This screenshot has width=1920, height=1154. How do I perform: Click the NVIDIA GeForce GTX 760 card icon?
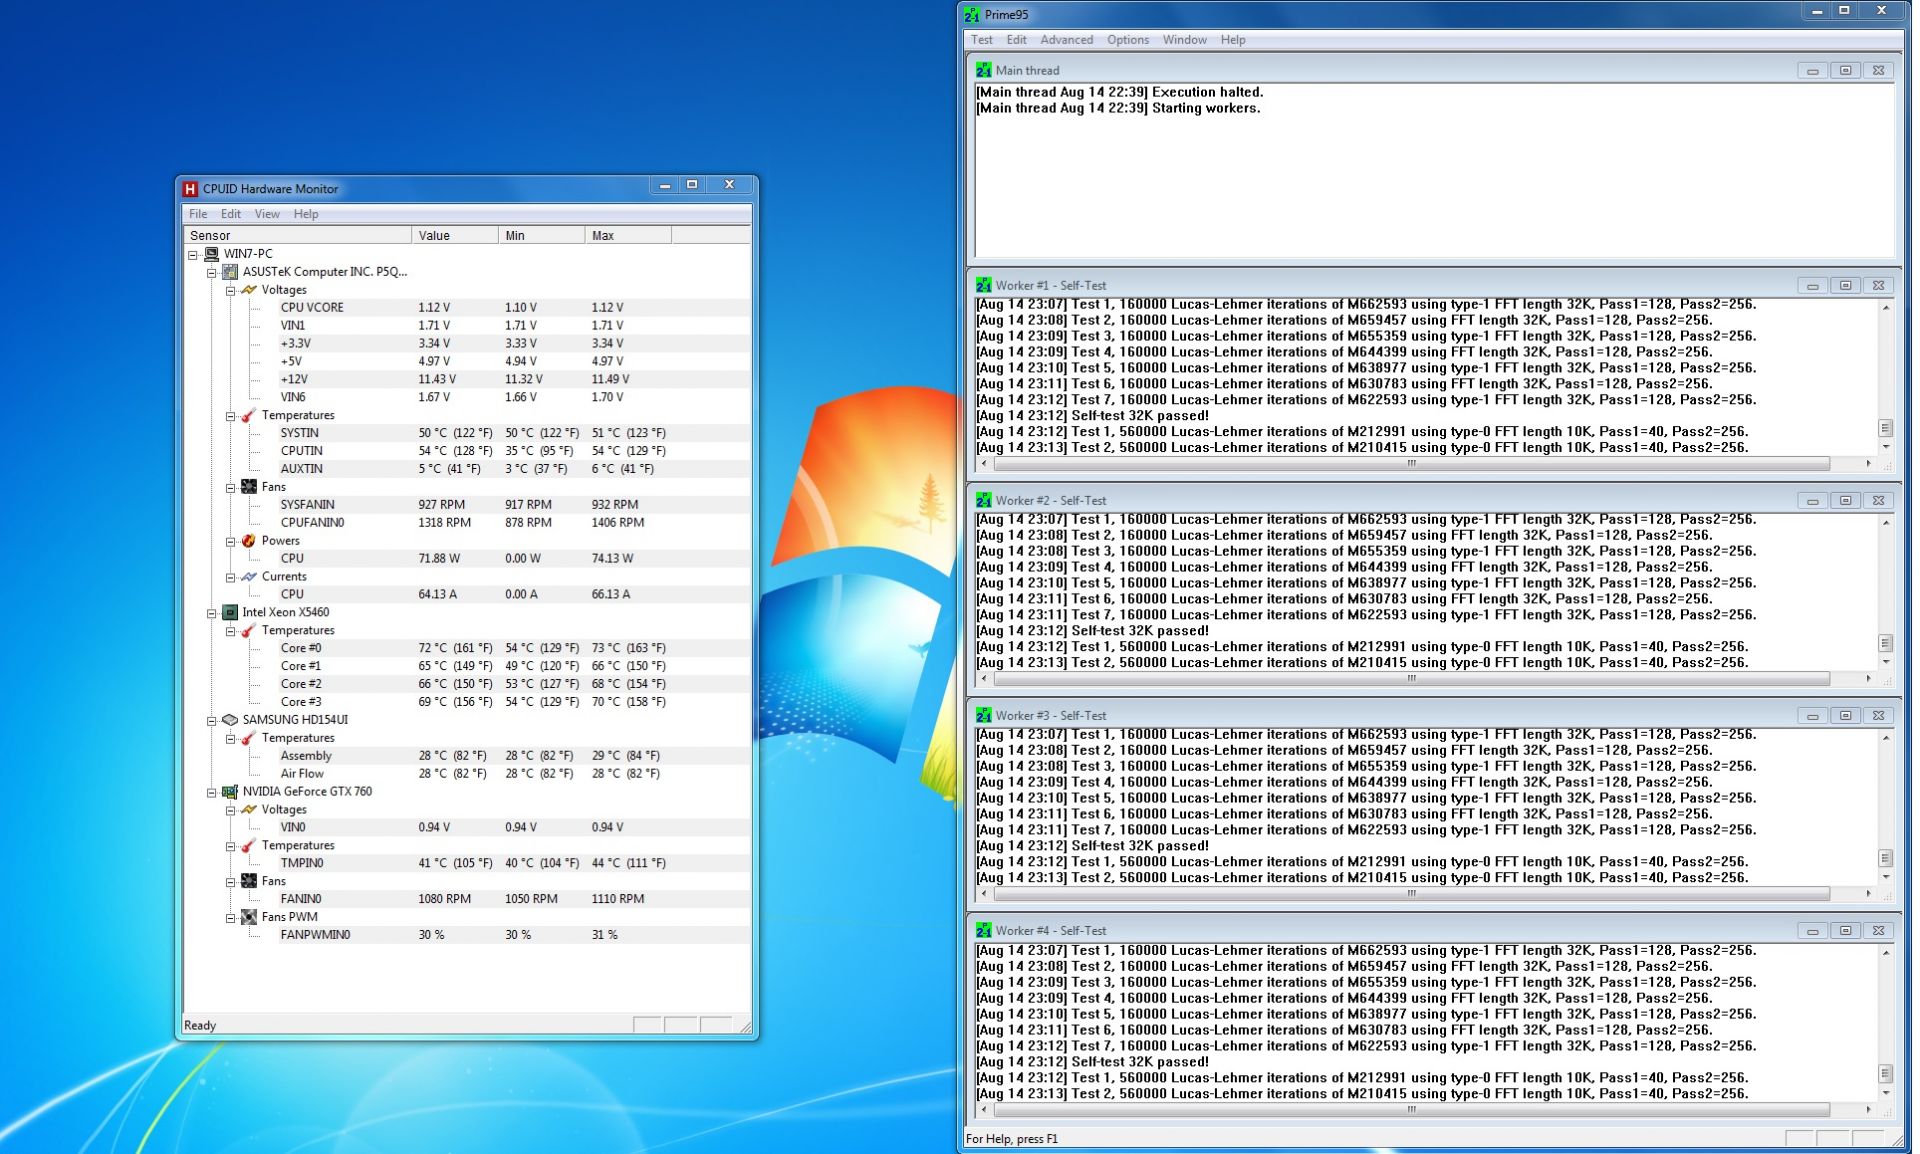click(230, 791)
